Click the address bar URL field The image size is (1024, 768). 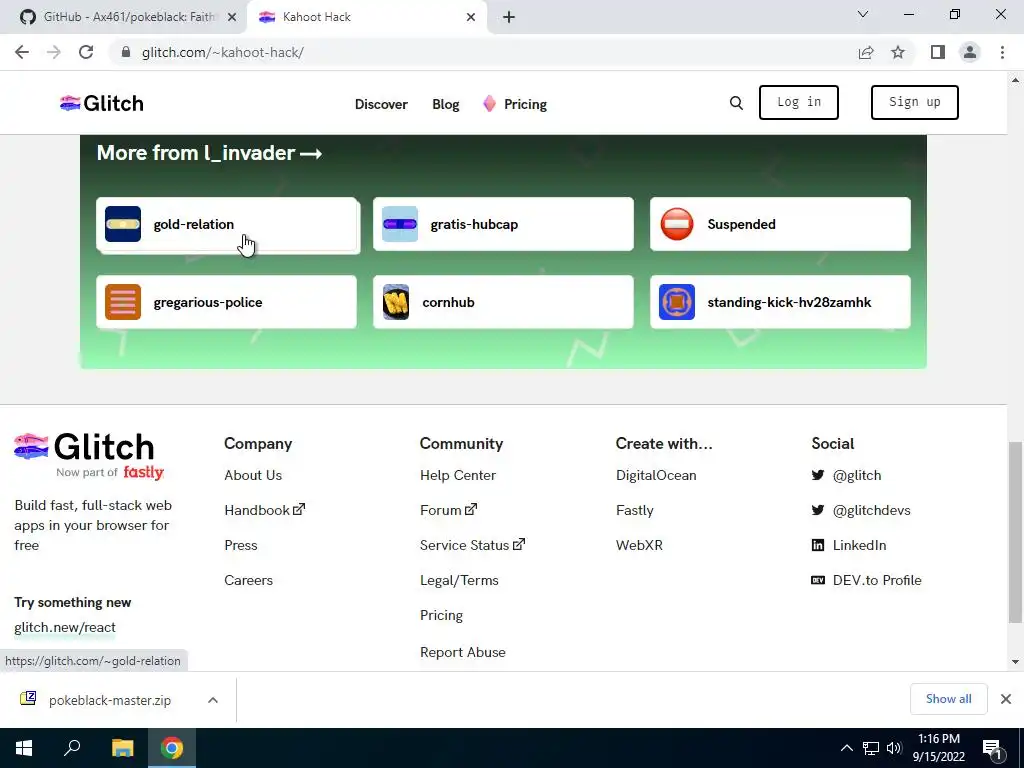click(483, 52)
